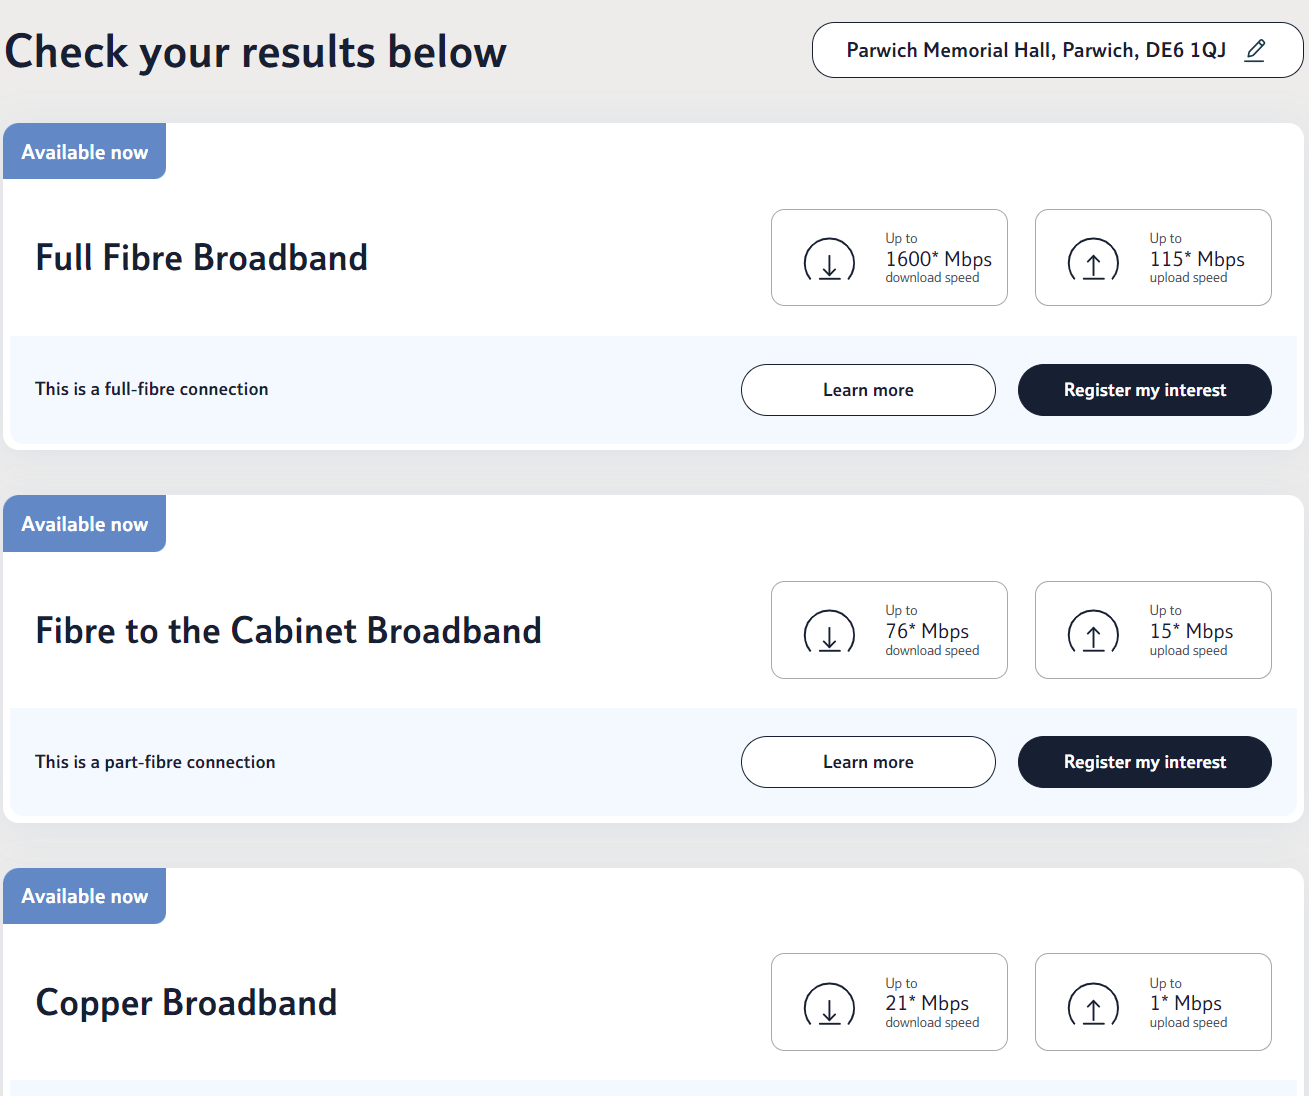This screenshot has height=1096, width=1309.
Task: Click the Available now label near Copper Broadband
Action: (84, 896)
